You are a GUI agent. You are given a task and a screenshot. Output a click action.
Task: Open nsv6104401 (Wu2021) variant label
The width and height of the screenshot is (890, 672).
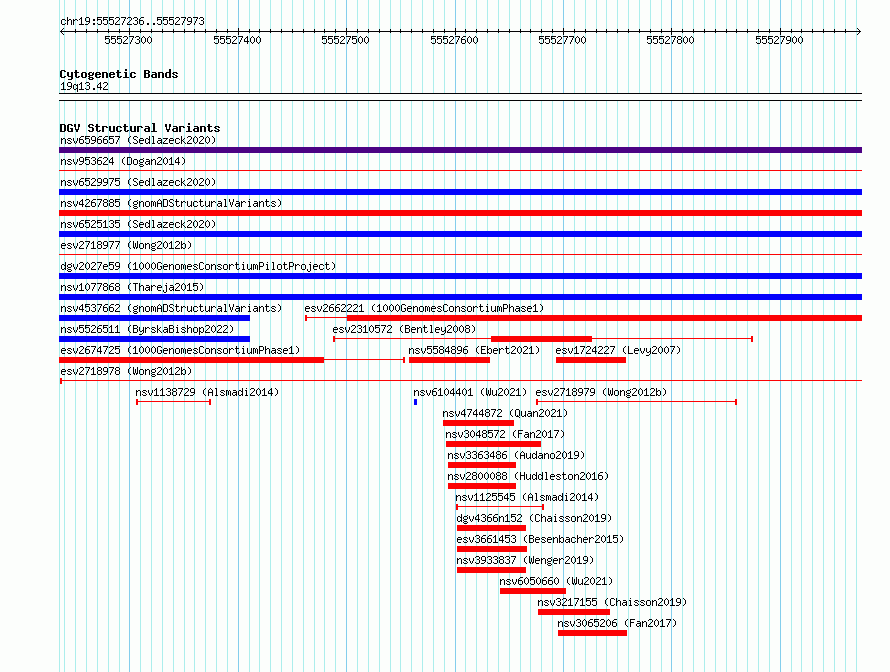point(470,392)
